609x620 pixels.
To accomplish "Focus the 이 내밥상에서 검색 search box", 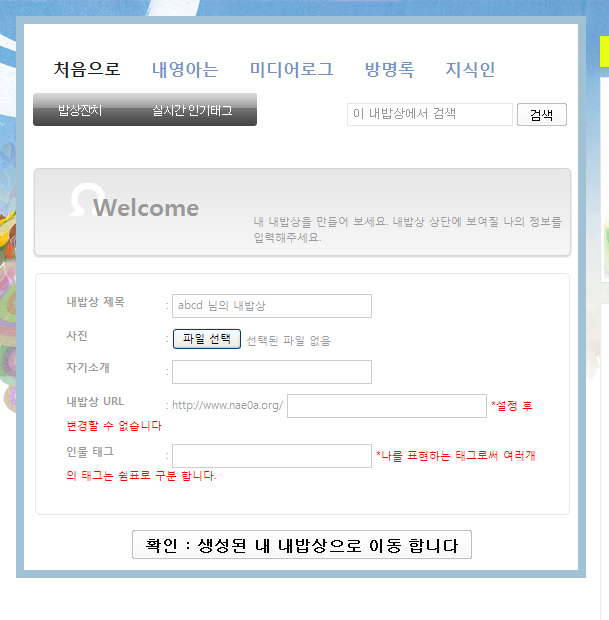I will pos(430,114).
